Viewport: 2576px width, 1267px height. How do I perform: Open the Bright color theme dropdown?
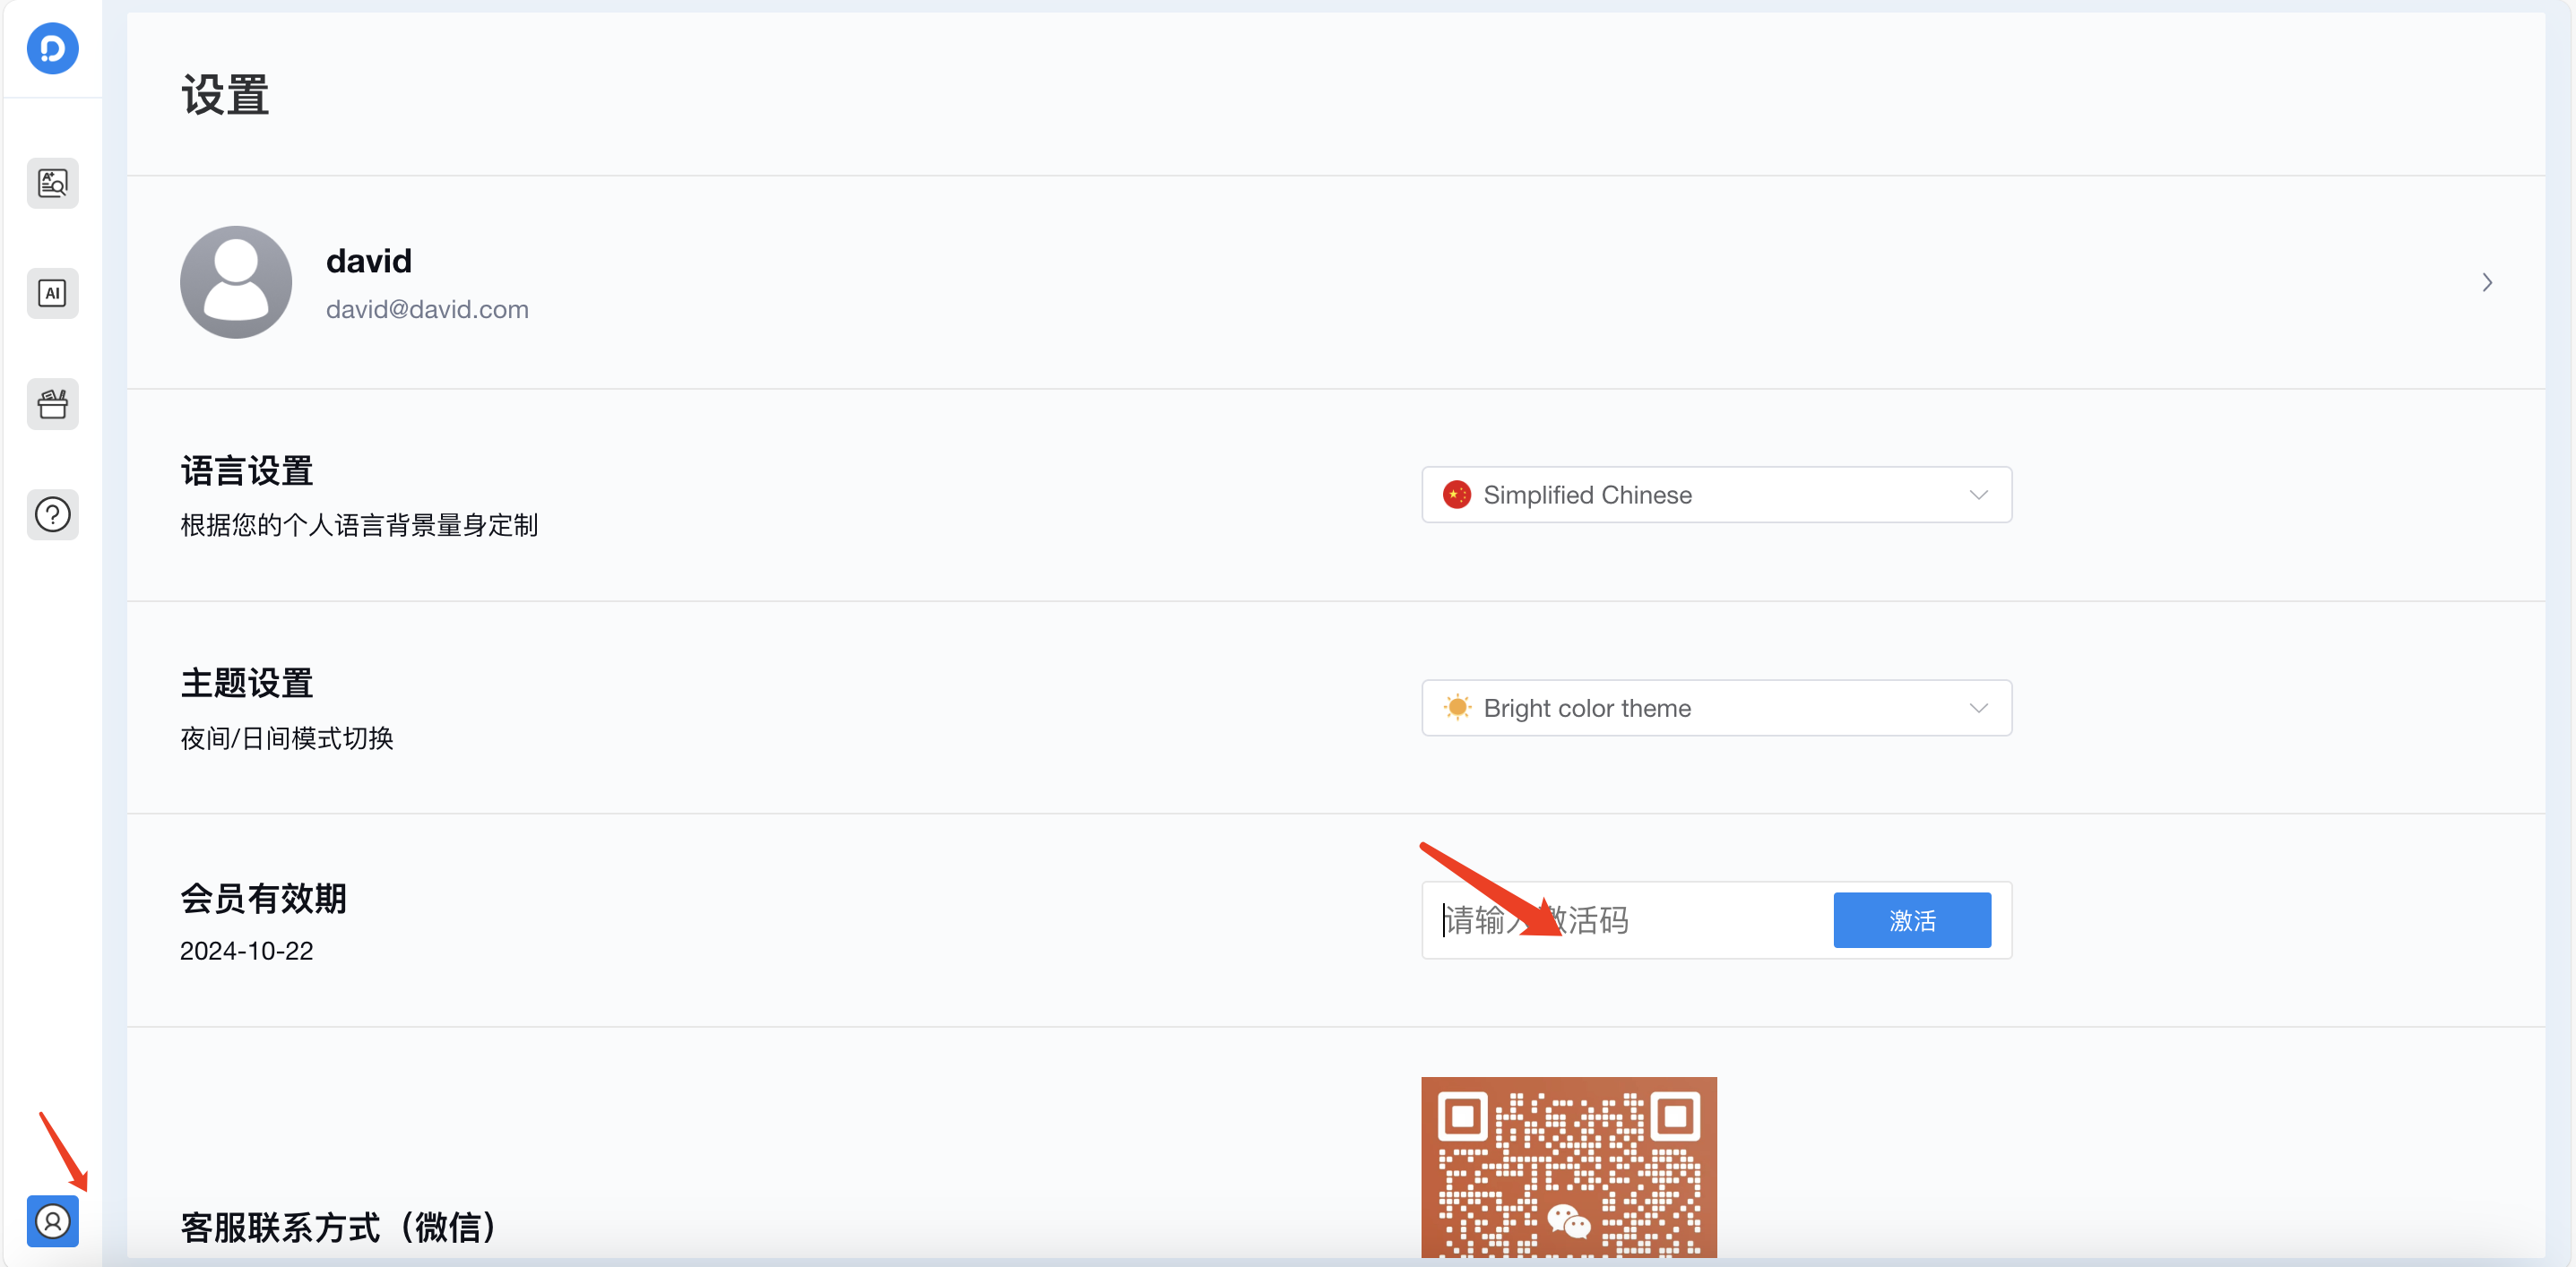tap(1715, 708)
